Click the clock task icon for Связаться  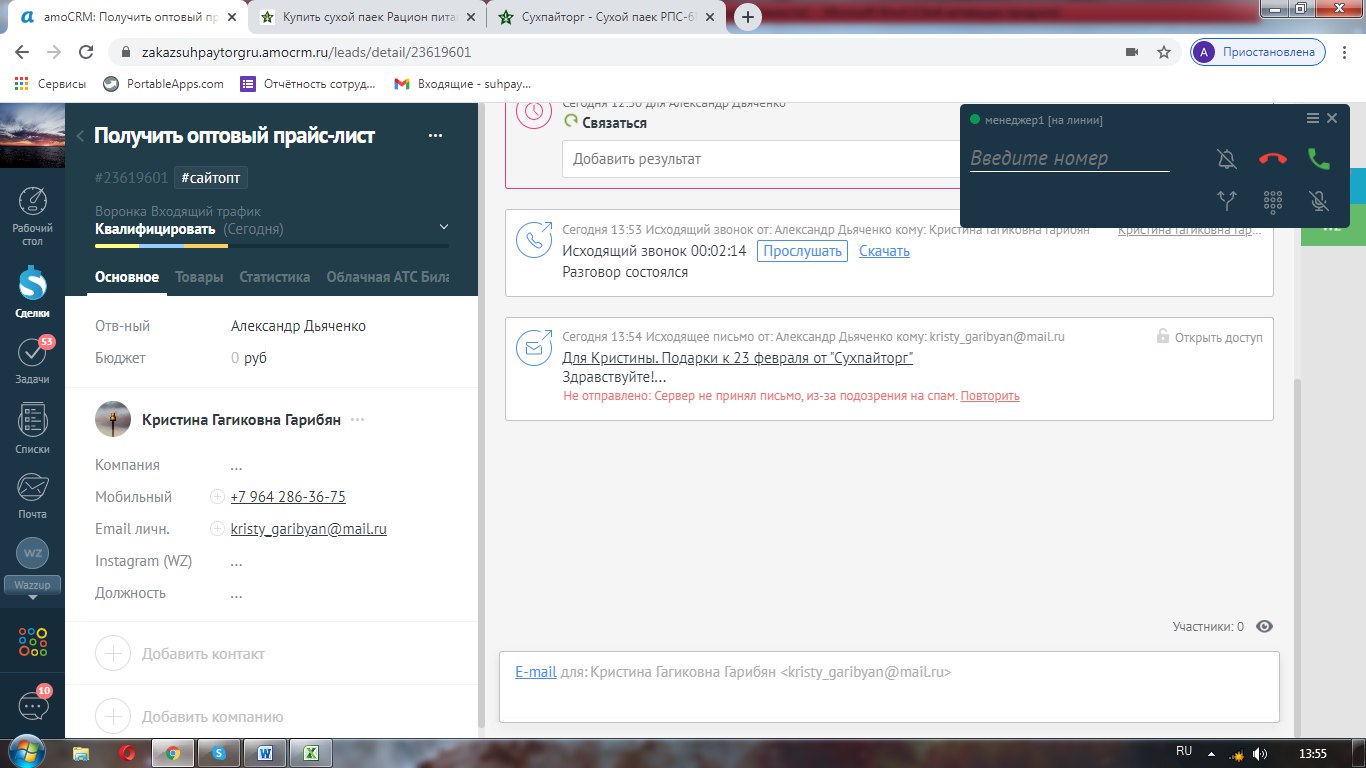[534, 112]
